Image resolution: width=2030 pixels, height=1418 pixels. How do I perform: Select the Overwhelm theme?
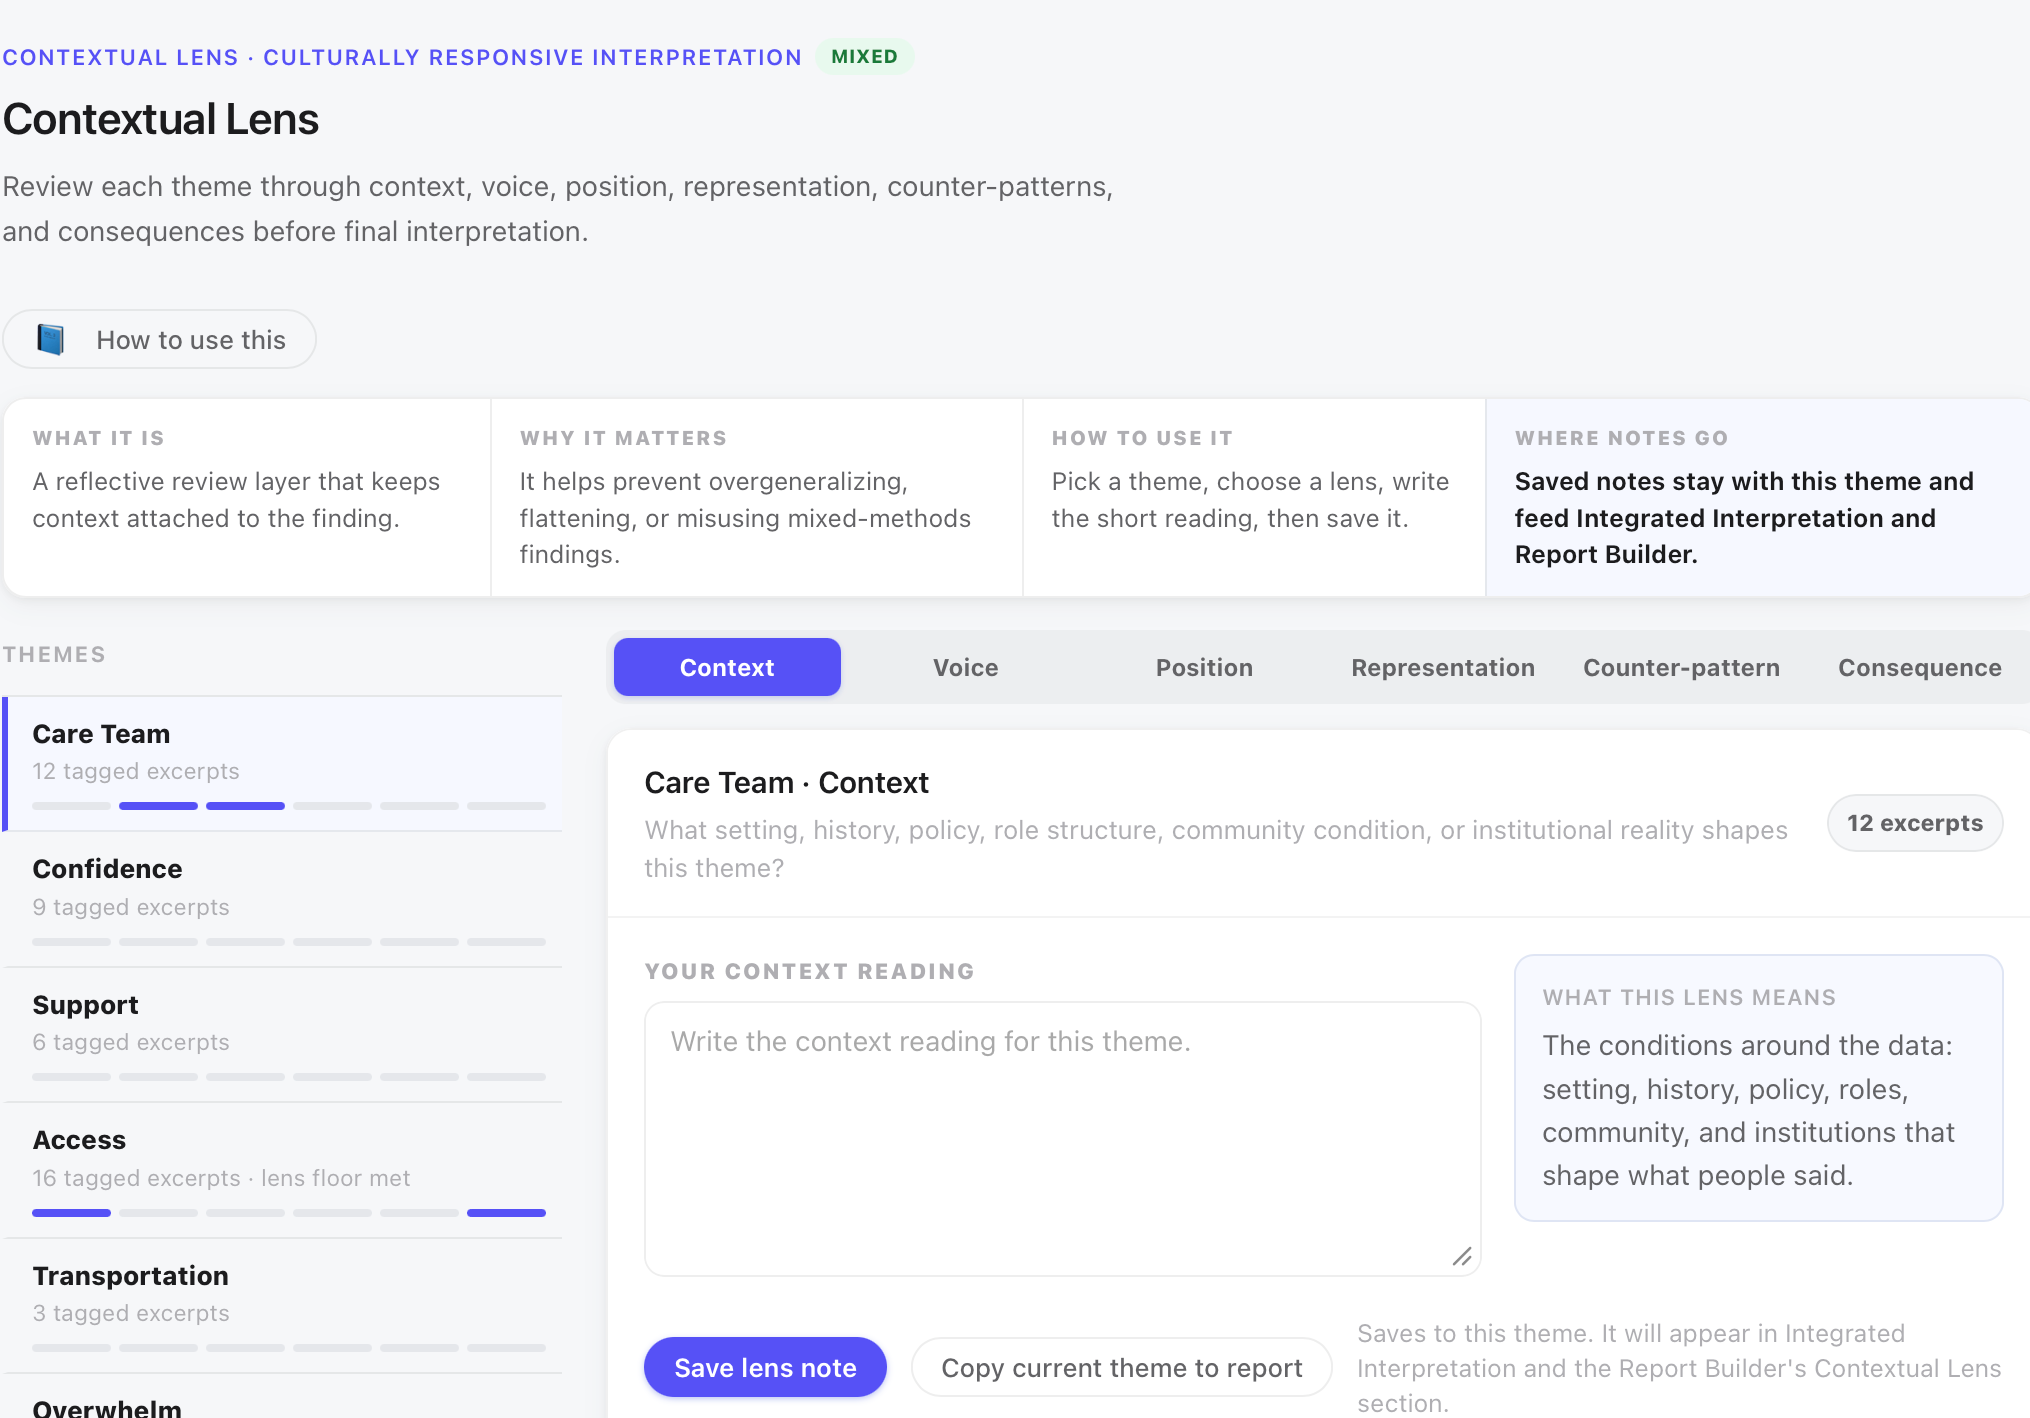pyautogui.click(x=283, y=1398)
